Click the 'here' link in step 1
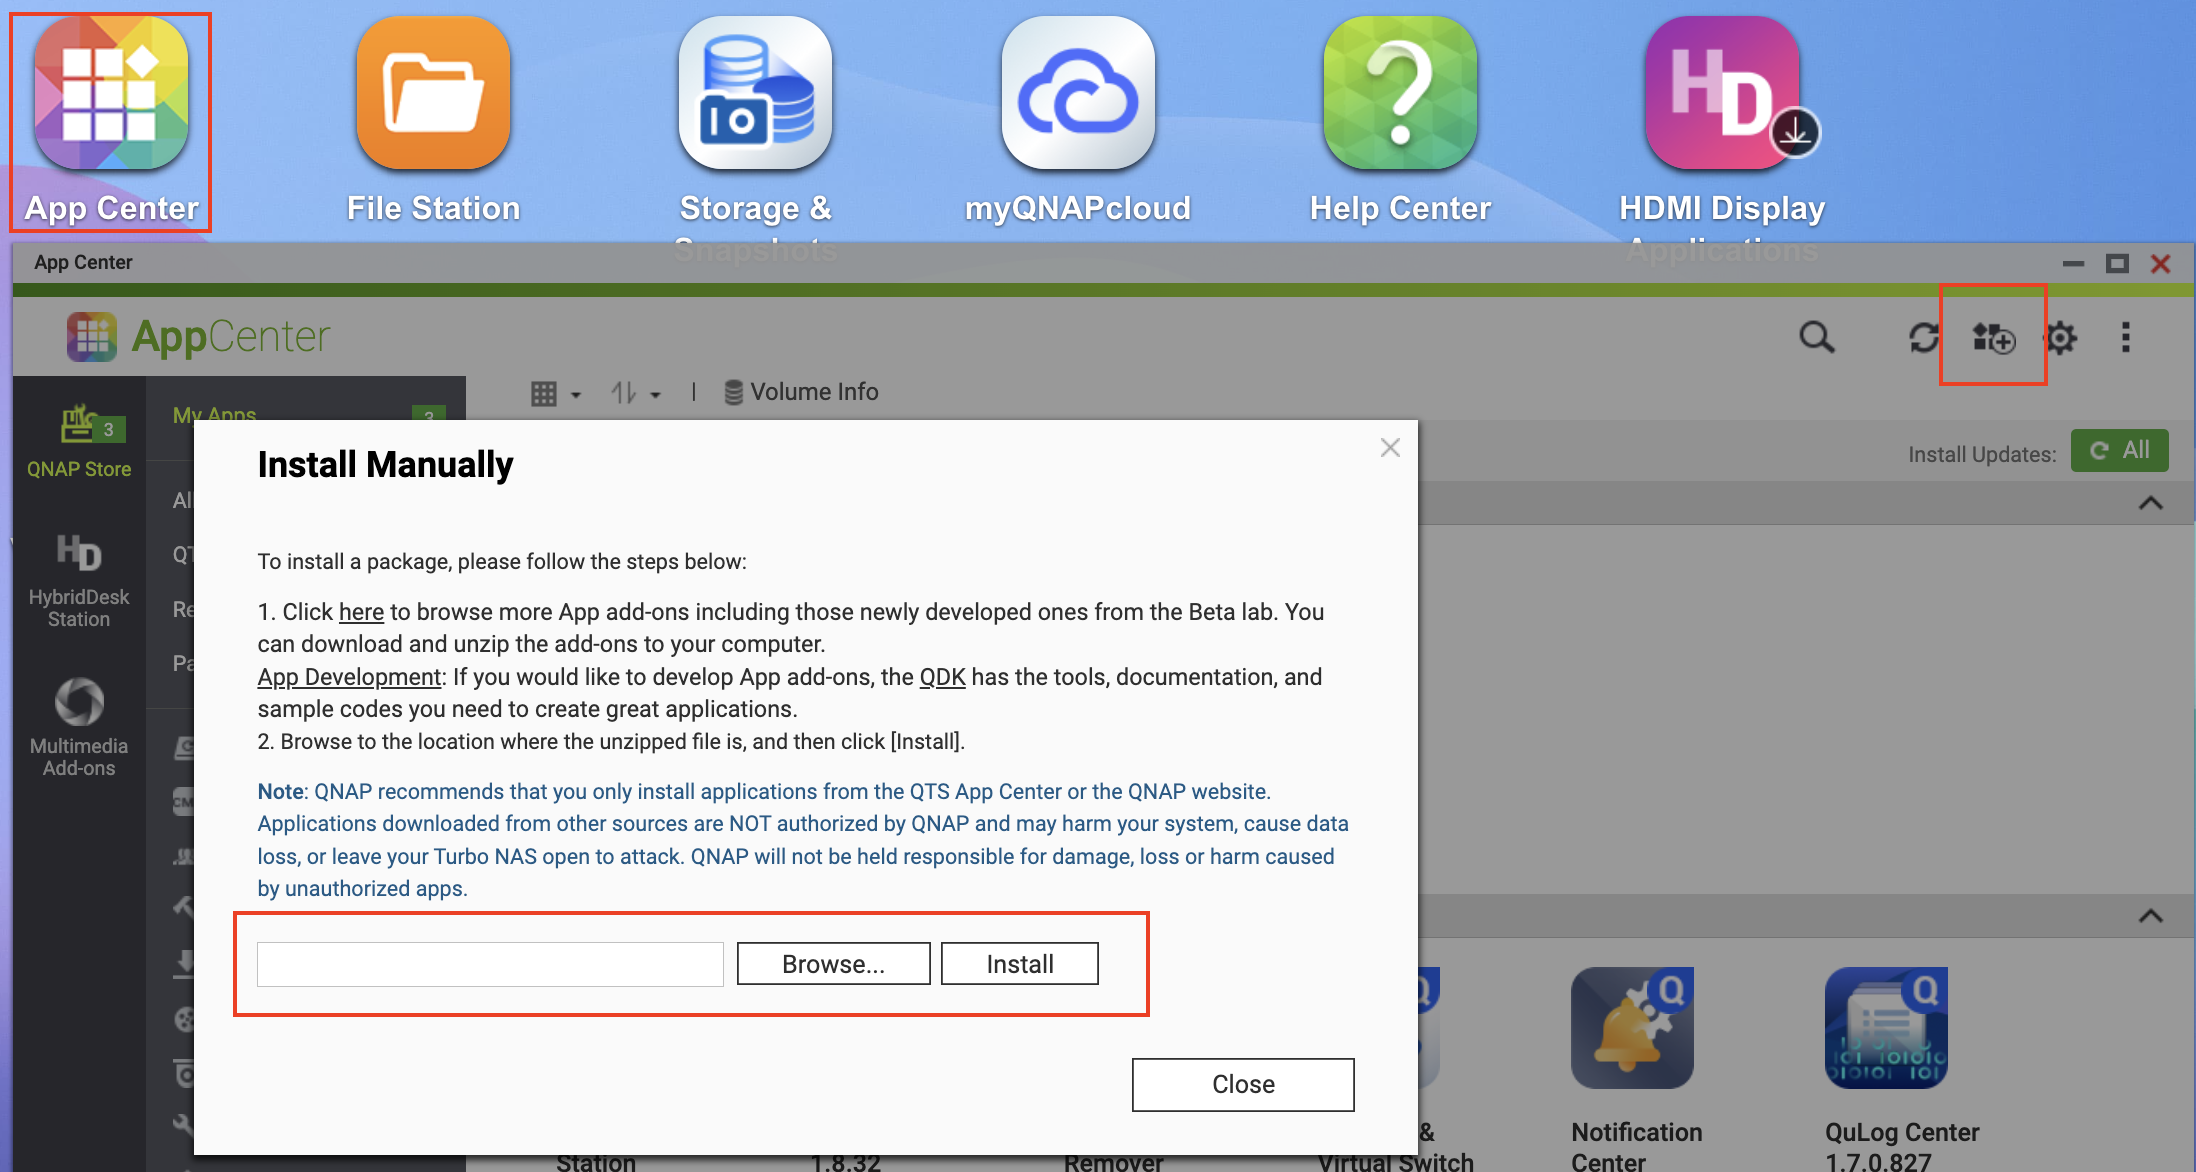2196x1172 pixels. (x=361, y=612)
